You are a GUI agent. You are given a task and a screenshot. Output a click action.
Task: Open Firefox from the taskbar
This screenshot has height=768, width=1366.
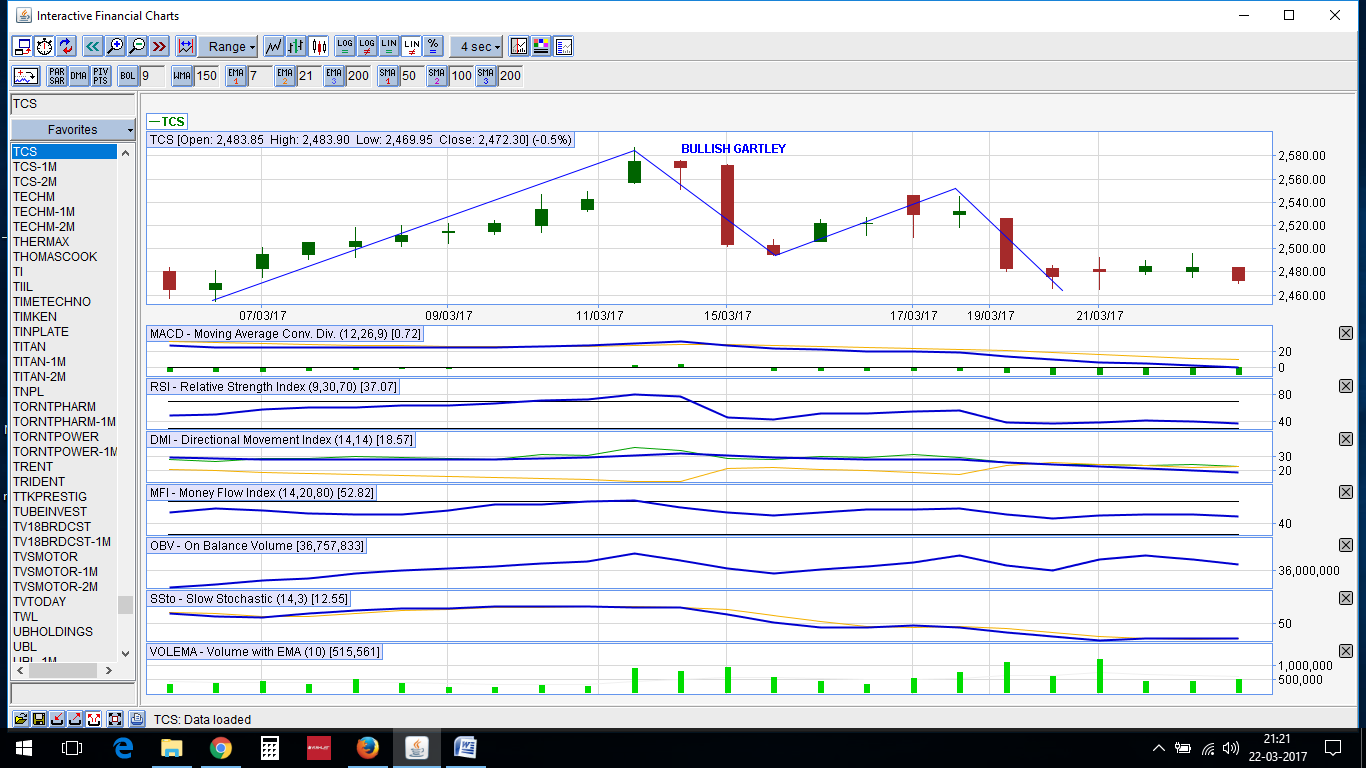(x=368, y=747)
